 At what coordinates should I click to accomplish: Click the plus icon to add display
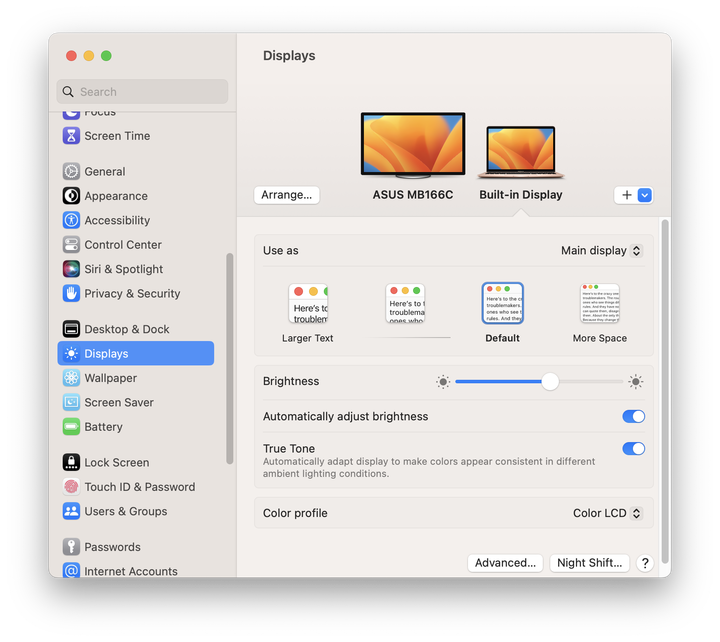626,195
